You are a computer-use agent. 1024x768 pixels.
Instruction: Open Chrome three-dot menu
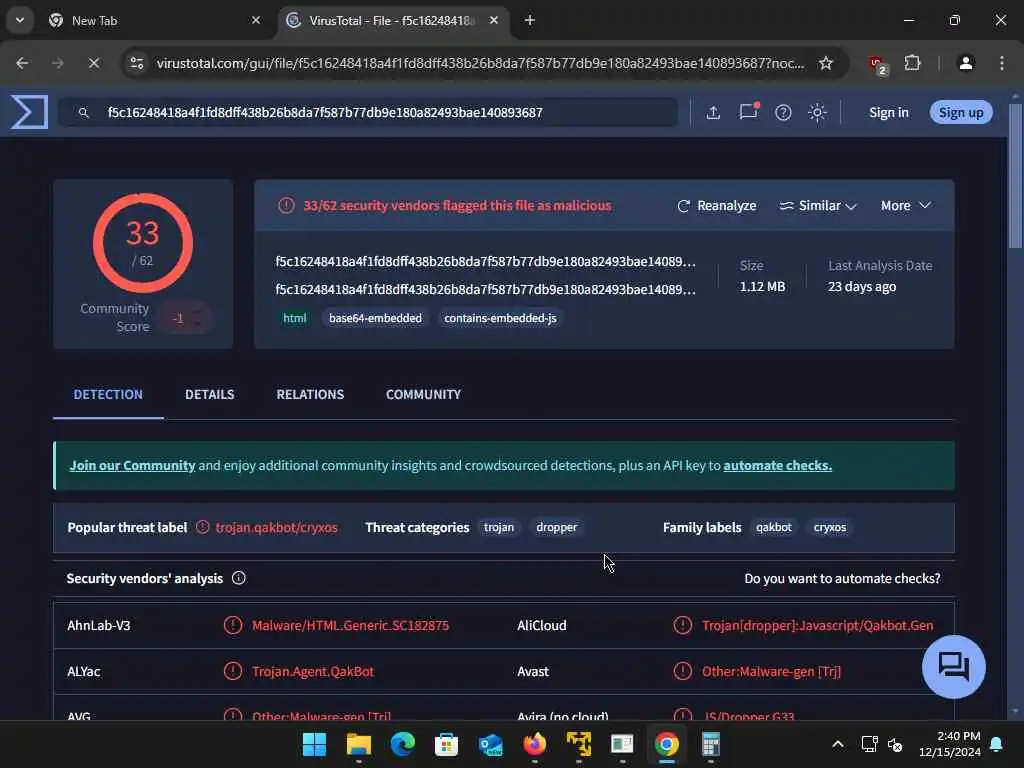coord(1002,63)
